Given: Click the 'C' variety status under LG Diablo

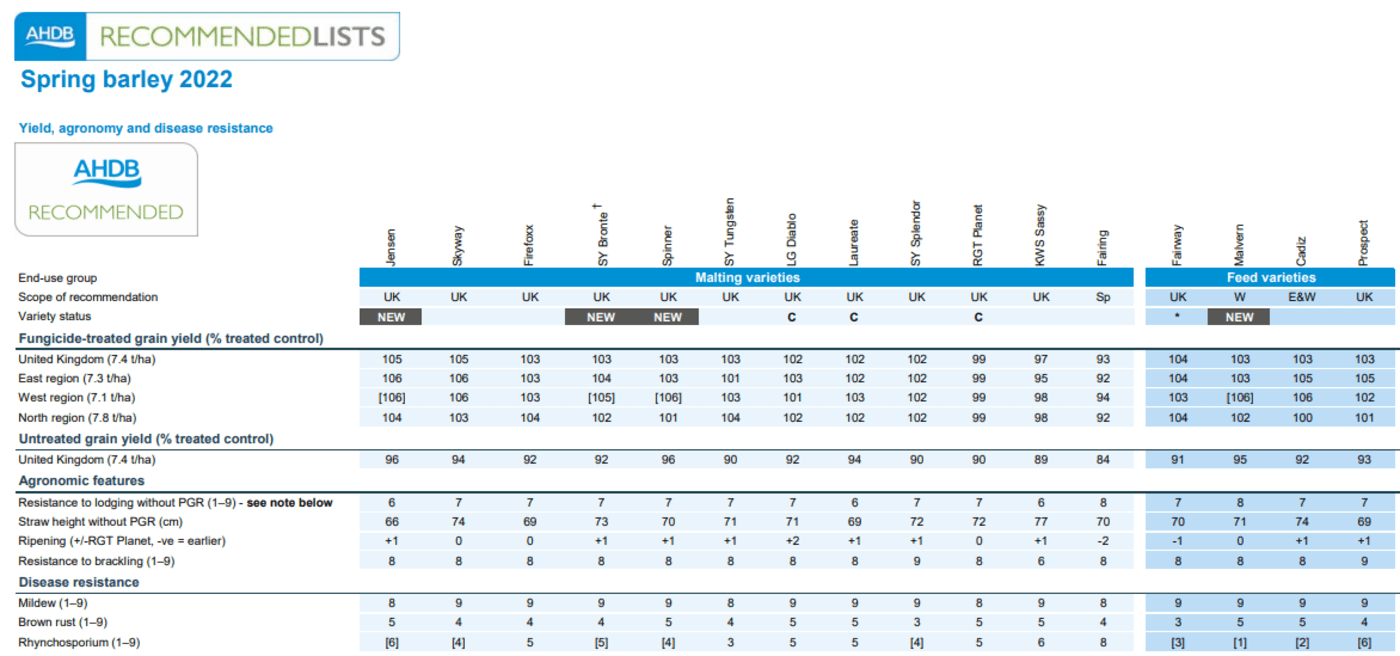Looking at the screenshot, I should click(x=792, y=317).
